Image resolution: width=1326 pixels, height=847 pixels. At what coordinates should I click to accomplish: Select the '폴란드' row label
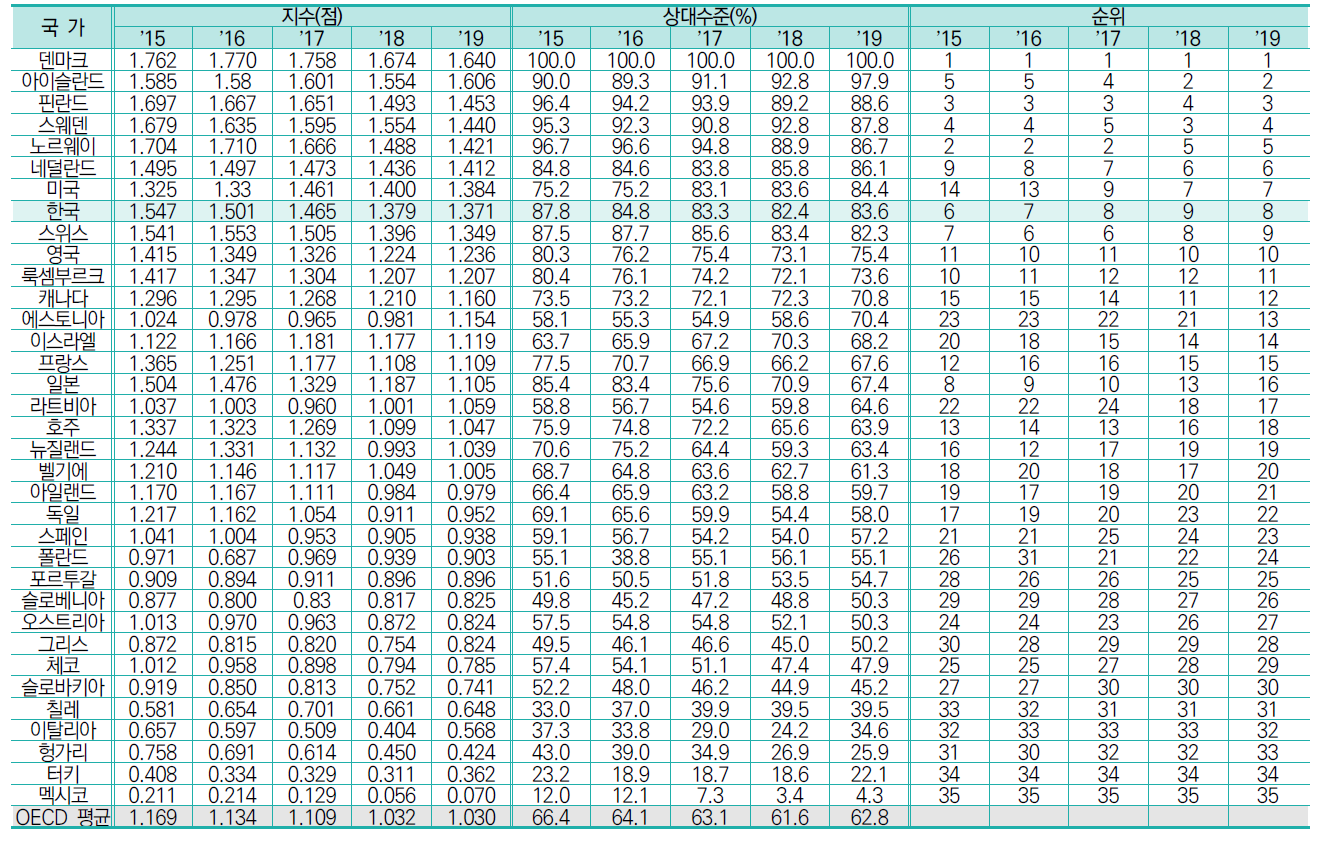(x=63, y=558)
